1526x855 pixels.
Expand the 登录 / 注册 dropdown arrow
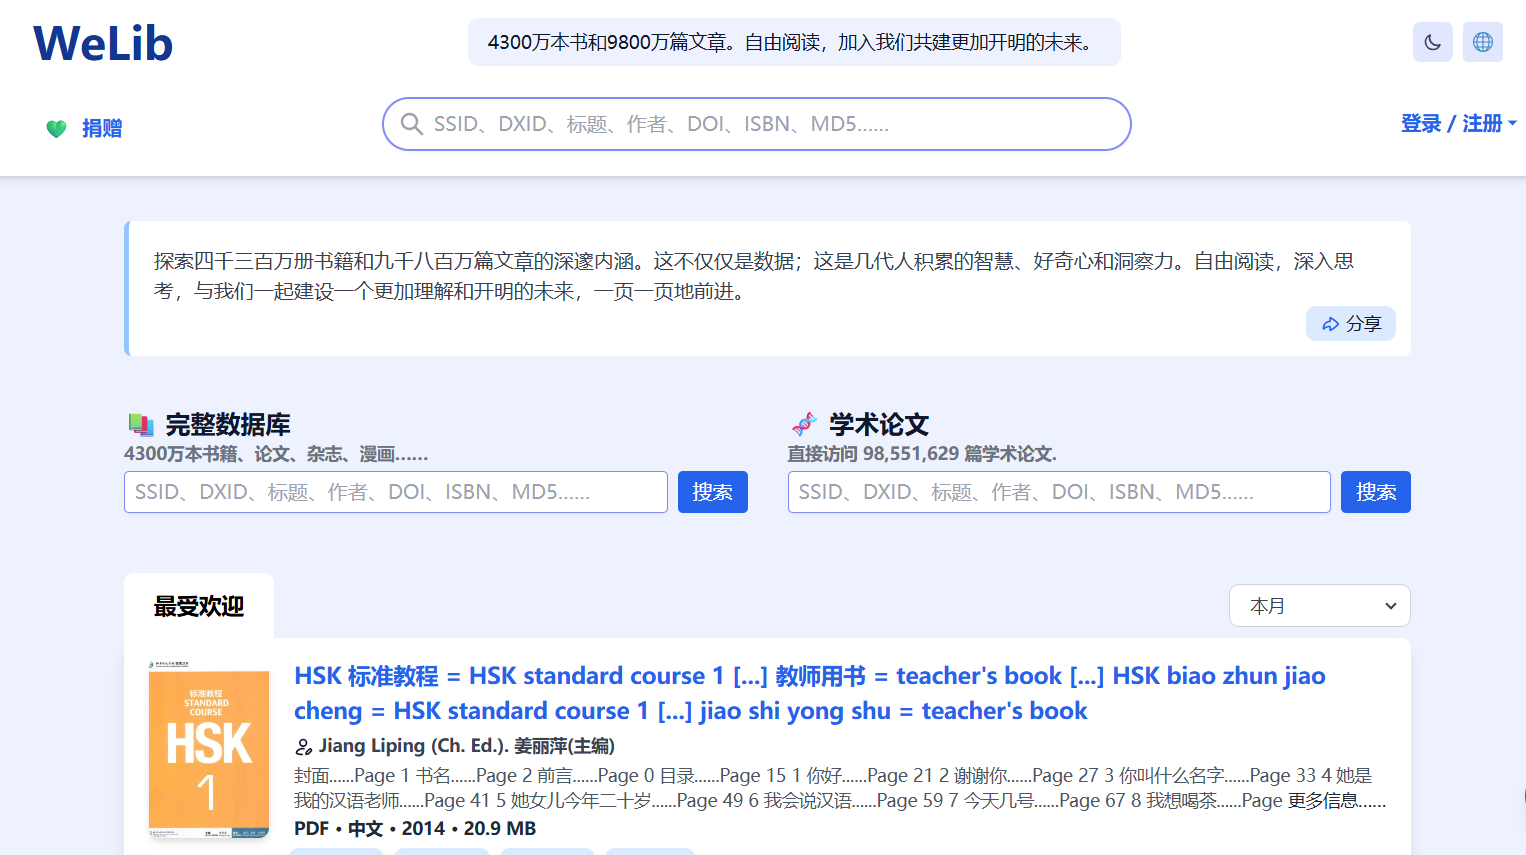click(x=1512, y=123)
